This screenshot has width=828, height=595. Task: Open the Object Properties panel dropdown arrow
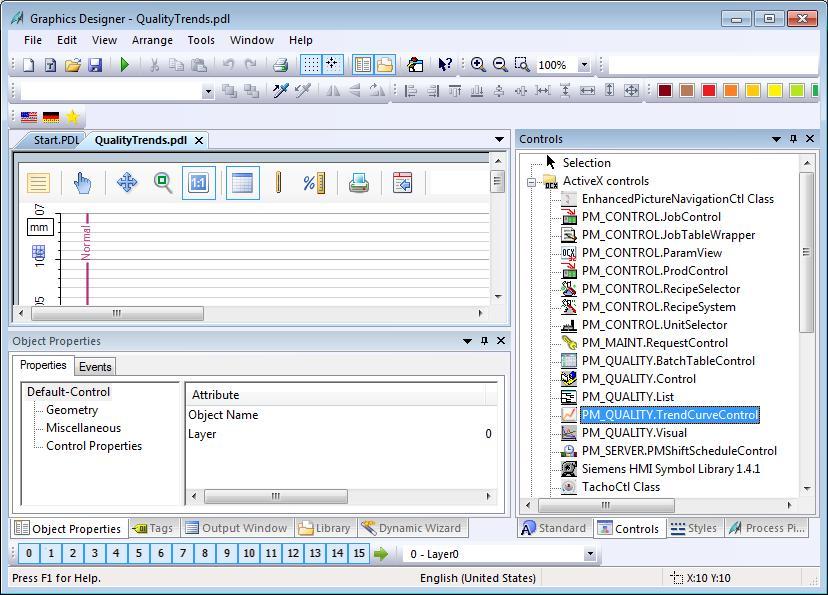coord(467,341)
